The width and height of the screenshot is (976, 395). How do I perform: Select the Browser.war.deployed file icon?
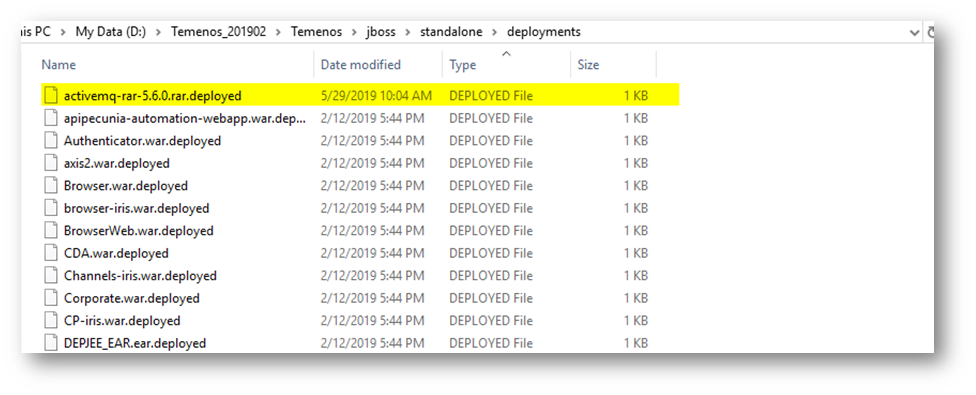coord(51,185)
